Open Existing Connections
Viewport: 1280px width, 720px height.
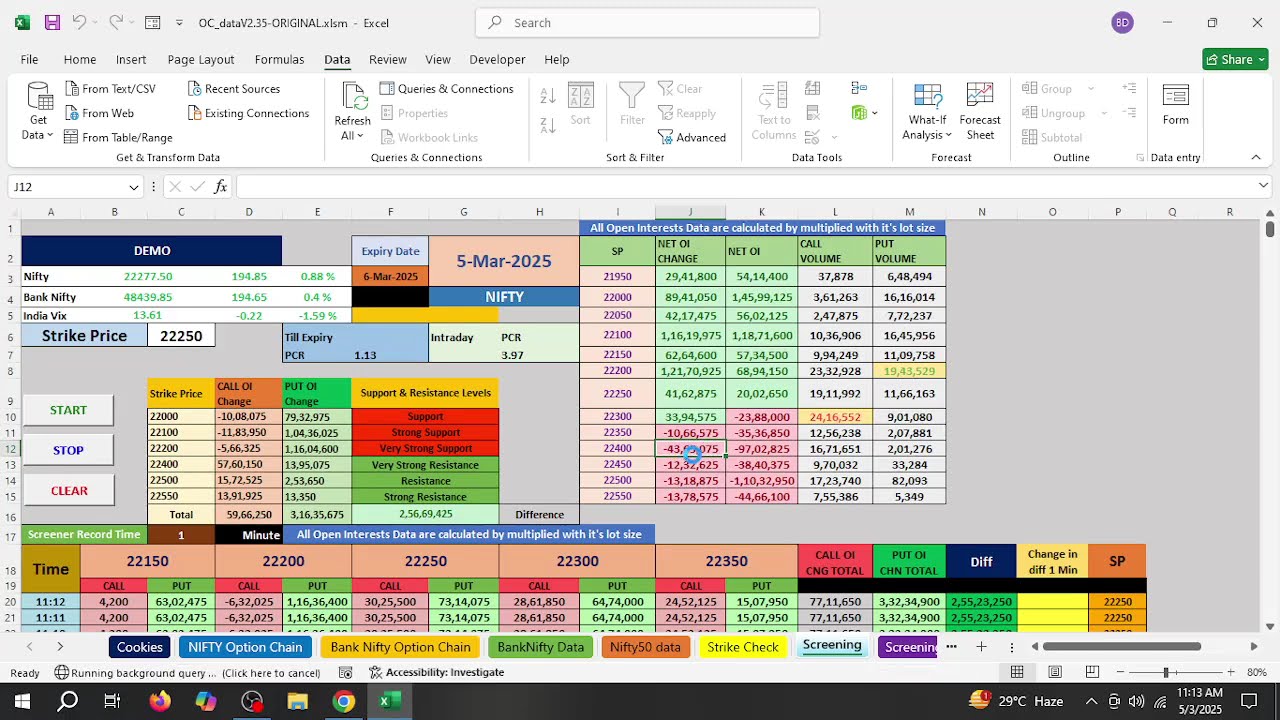pos(247,113)
